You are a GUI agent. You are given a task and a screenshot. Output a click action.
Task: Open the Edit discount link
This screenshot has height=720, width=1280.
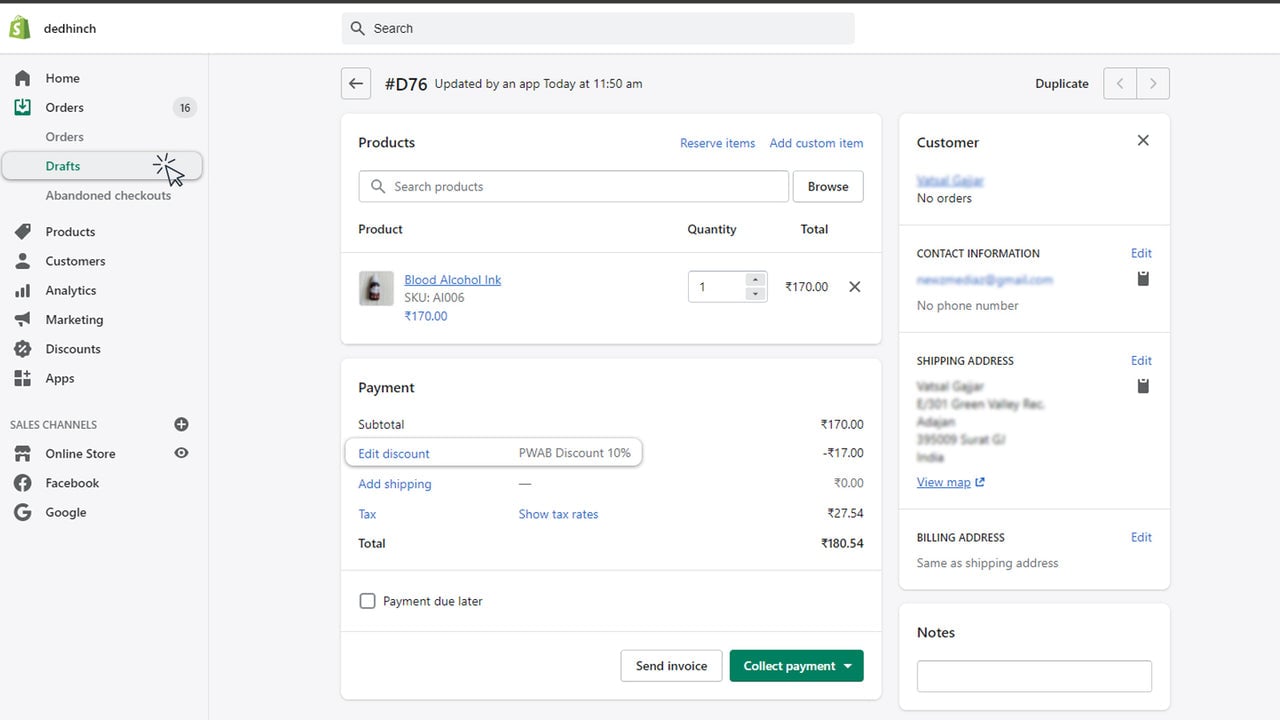coord(394,454)
